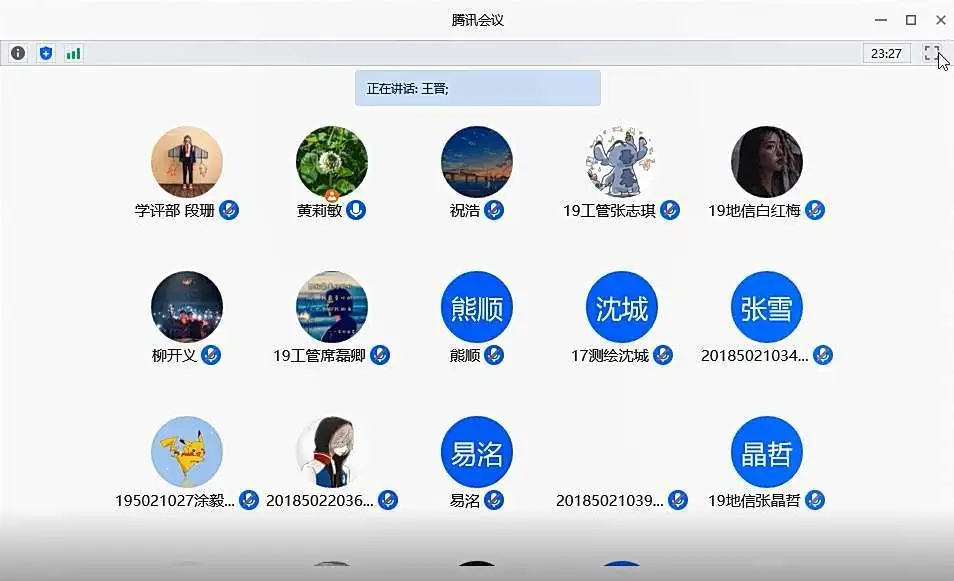Click microphone icon beside 20185021039...
This screenshot has width=954, height=581.
tap(678, 500)
